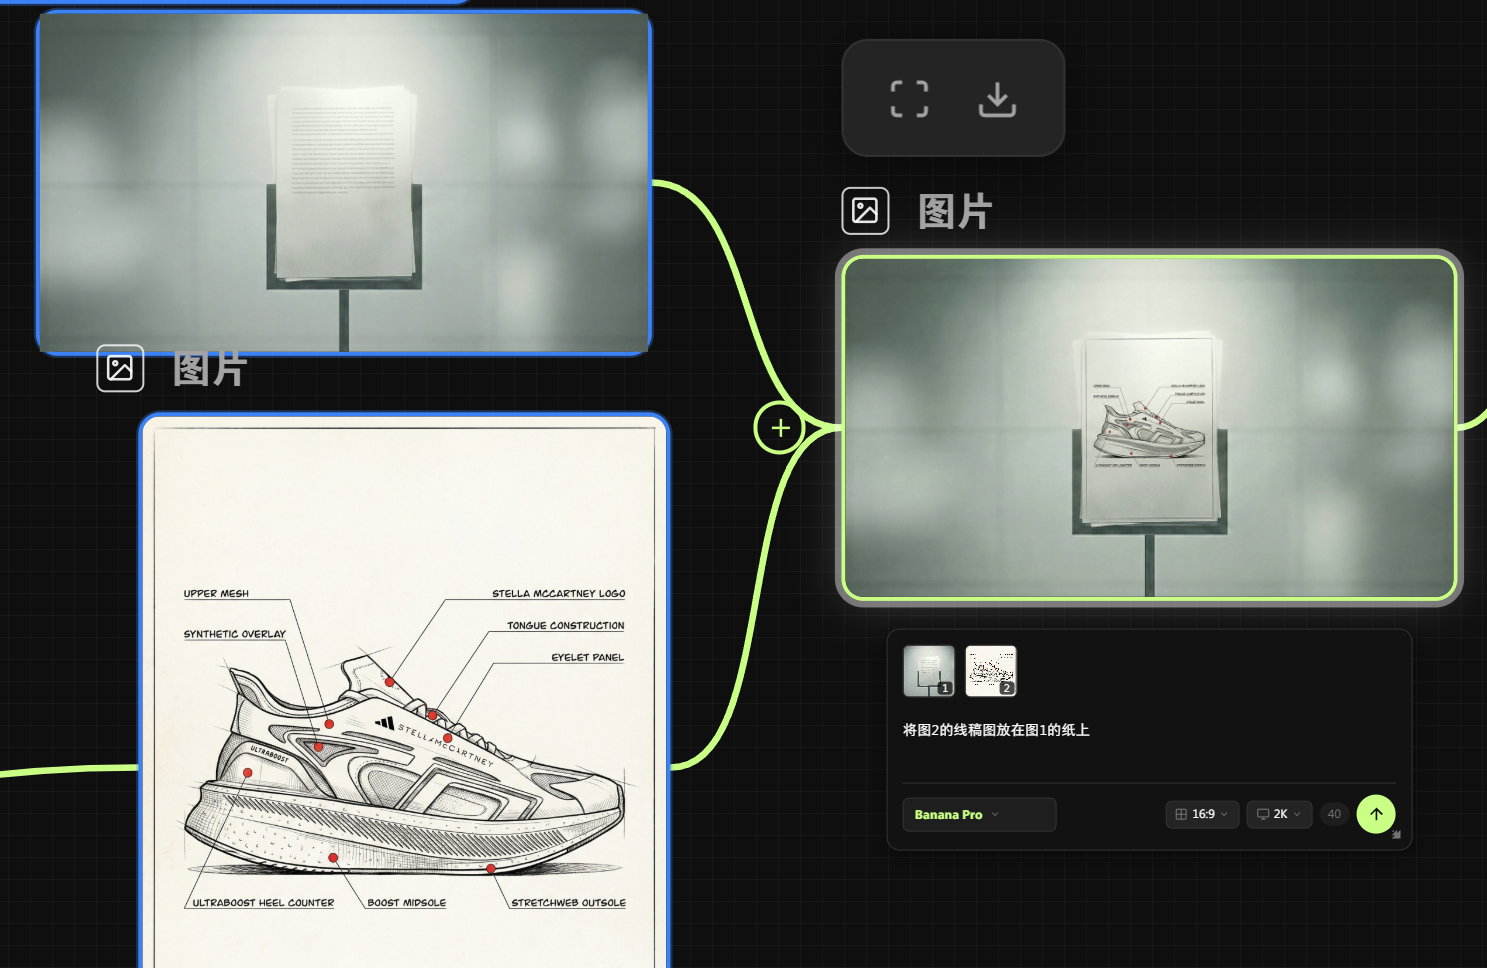Open the 2K resolution dropdown
Screen dimensions: 1487x968
[x=1279, y=814]
